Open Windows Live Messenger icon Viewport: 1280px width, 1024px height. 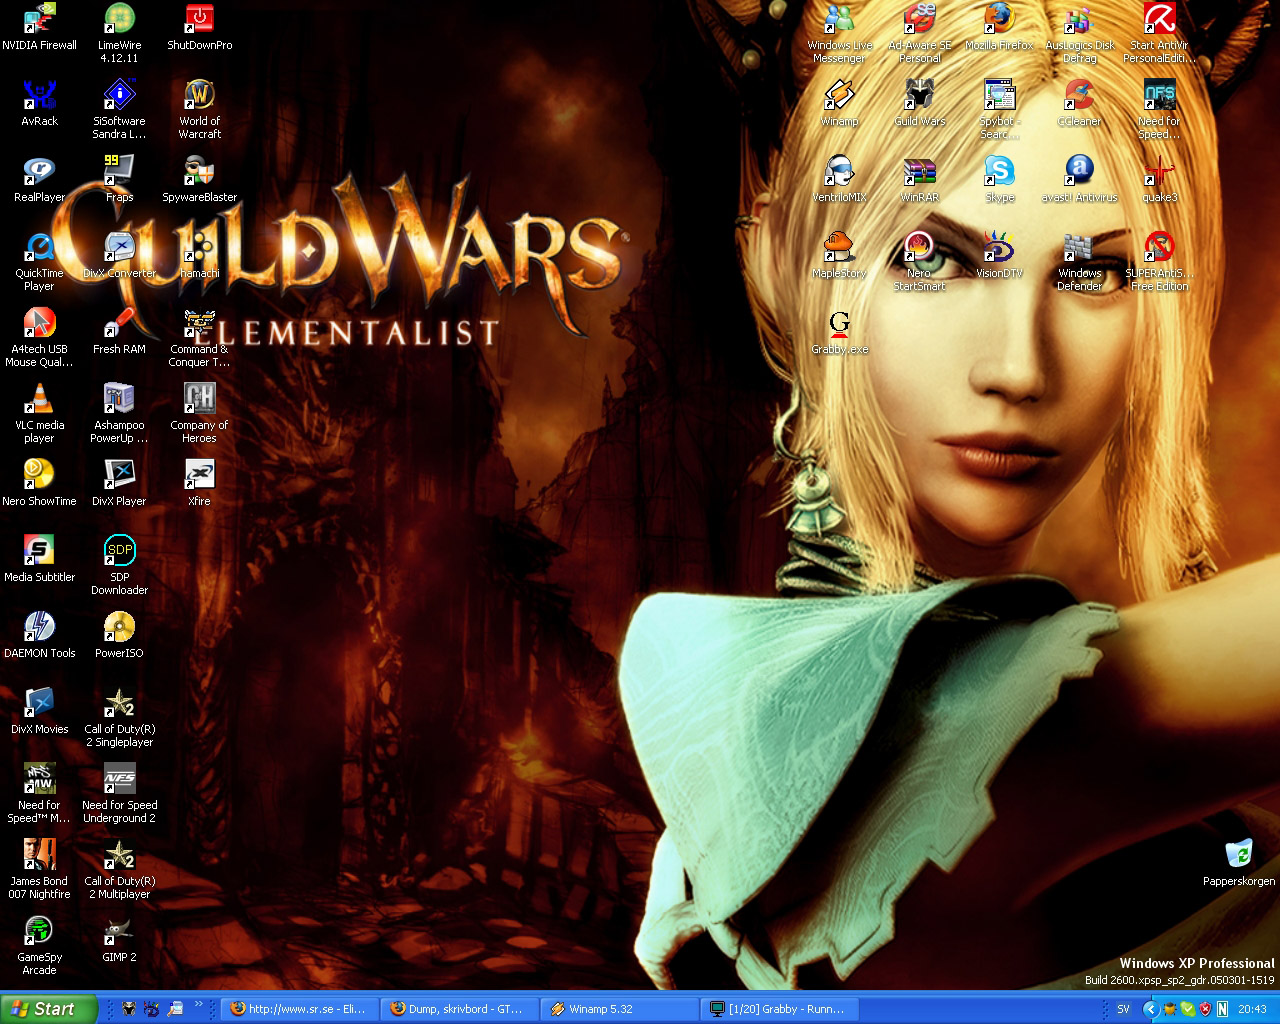point(839,34)
